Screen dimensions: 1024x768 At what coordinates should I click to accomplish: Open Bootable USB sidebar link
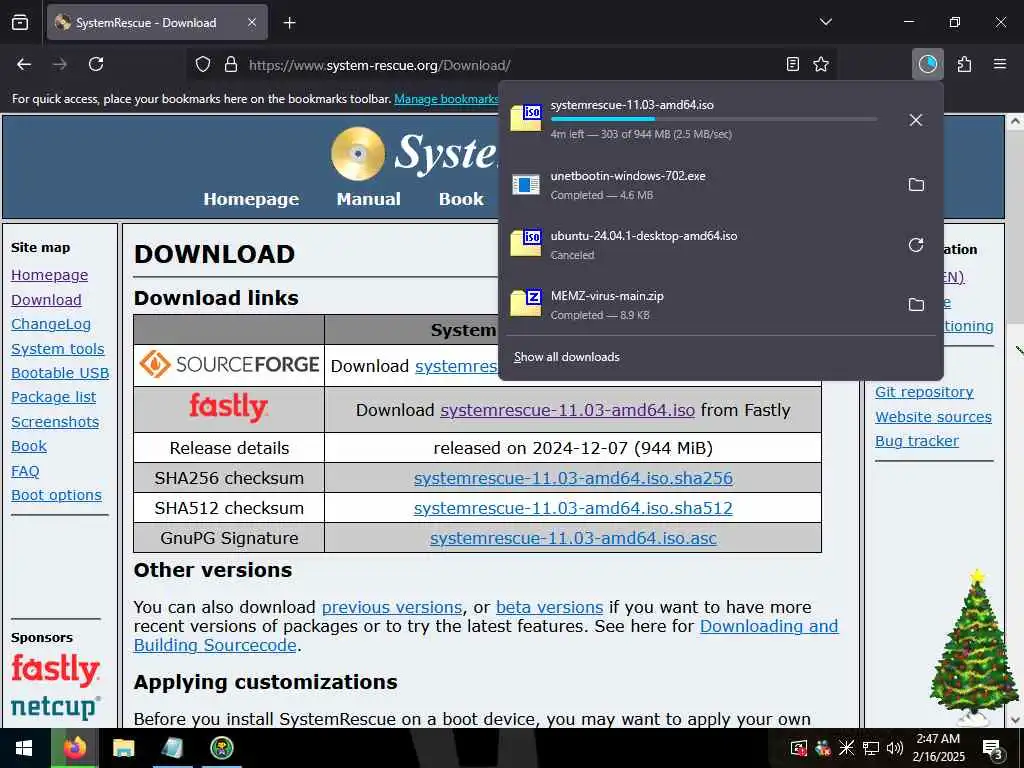60,373
